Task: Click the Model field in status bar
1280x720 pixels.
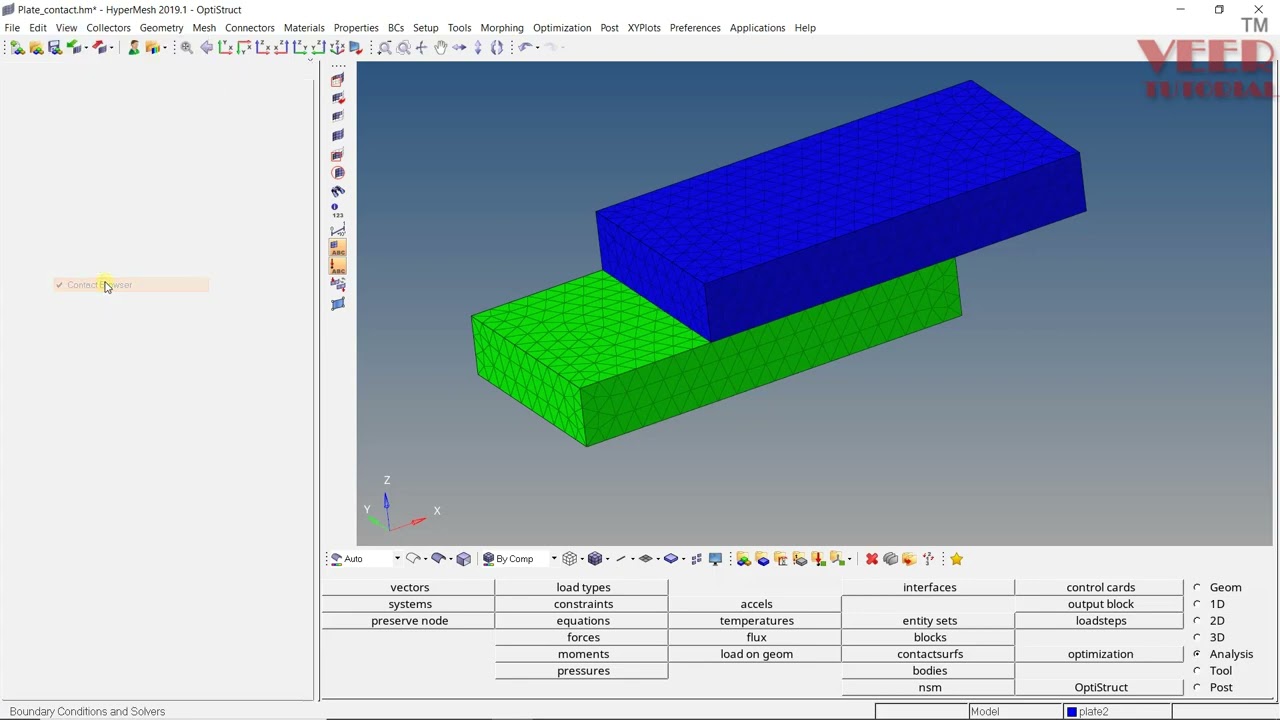Action: click(x=1014, y=712)
